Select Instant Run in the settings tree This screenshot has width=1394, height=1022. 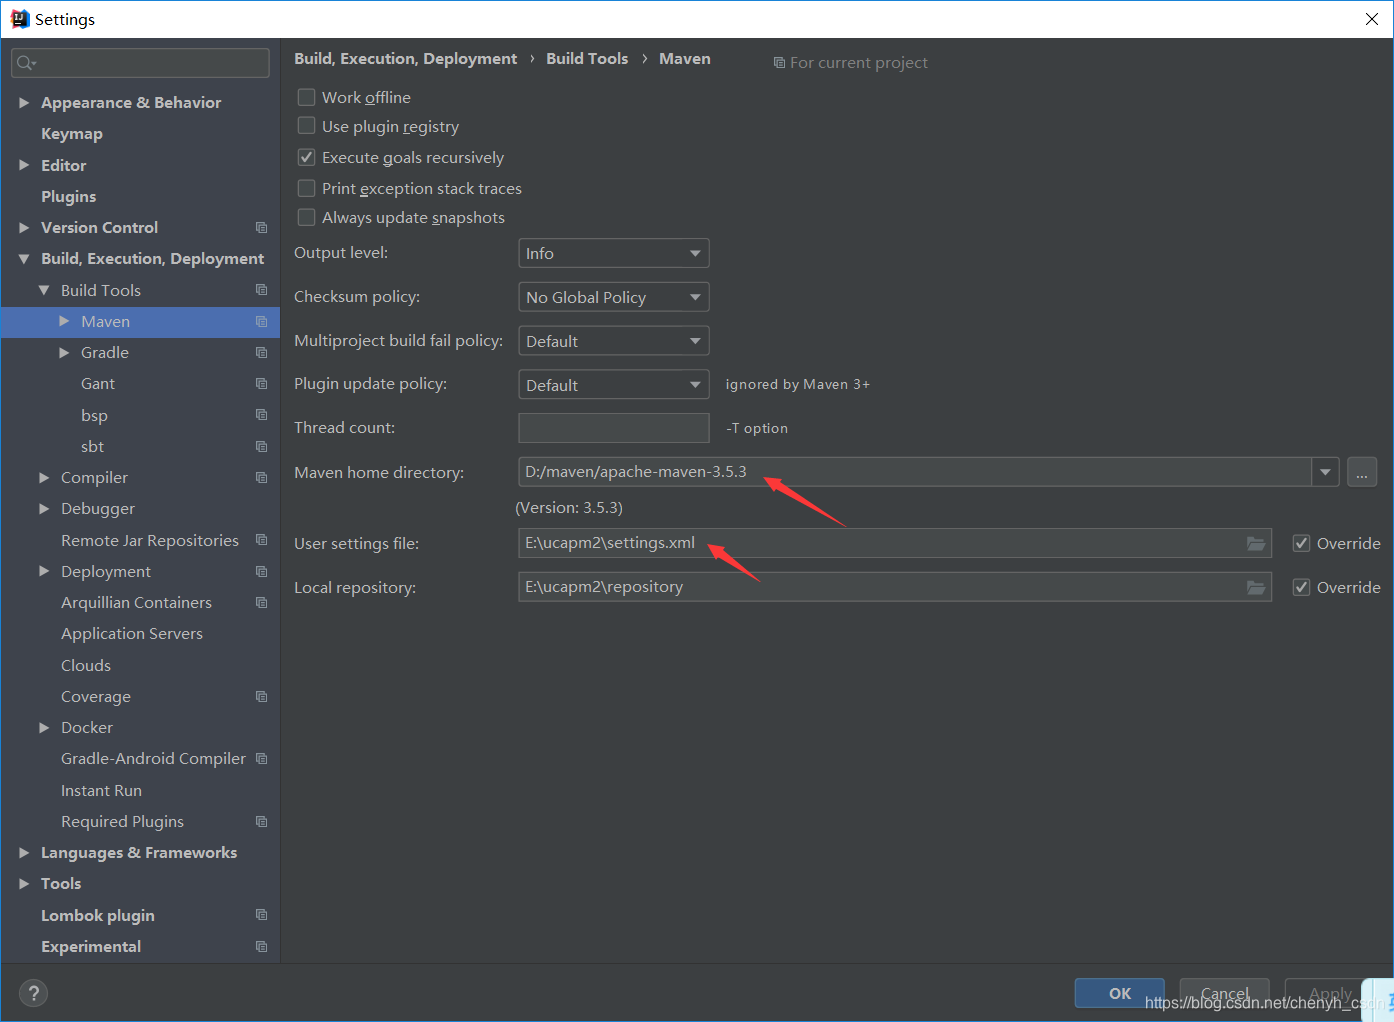(x=101, y=791)
